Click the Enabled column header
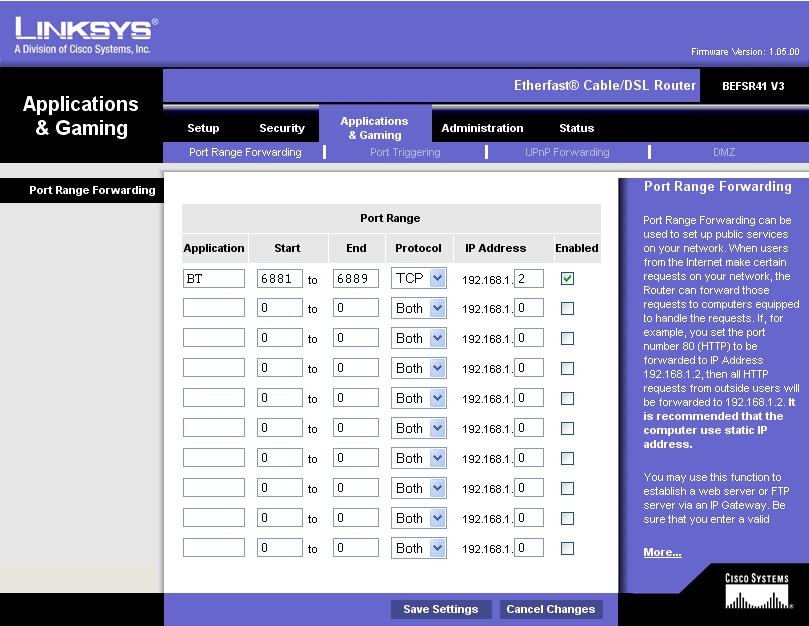The height and width of the screenshot is (626, 809). [x=577, y=248]
